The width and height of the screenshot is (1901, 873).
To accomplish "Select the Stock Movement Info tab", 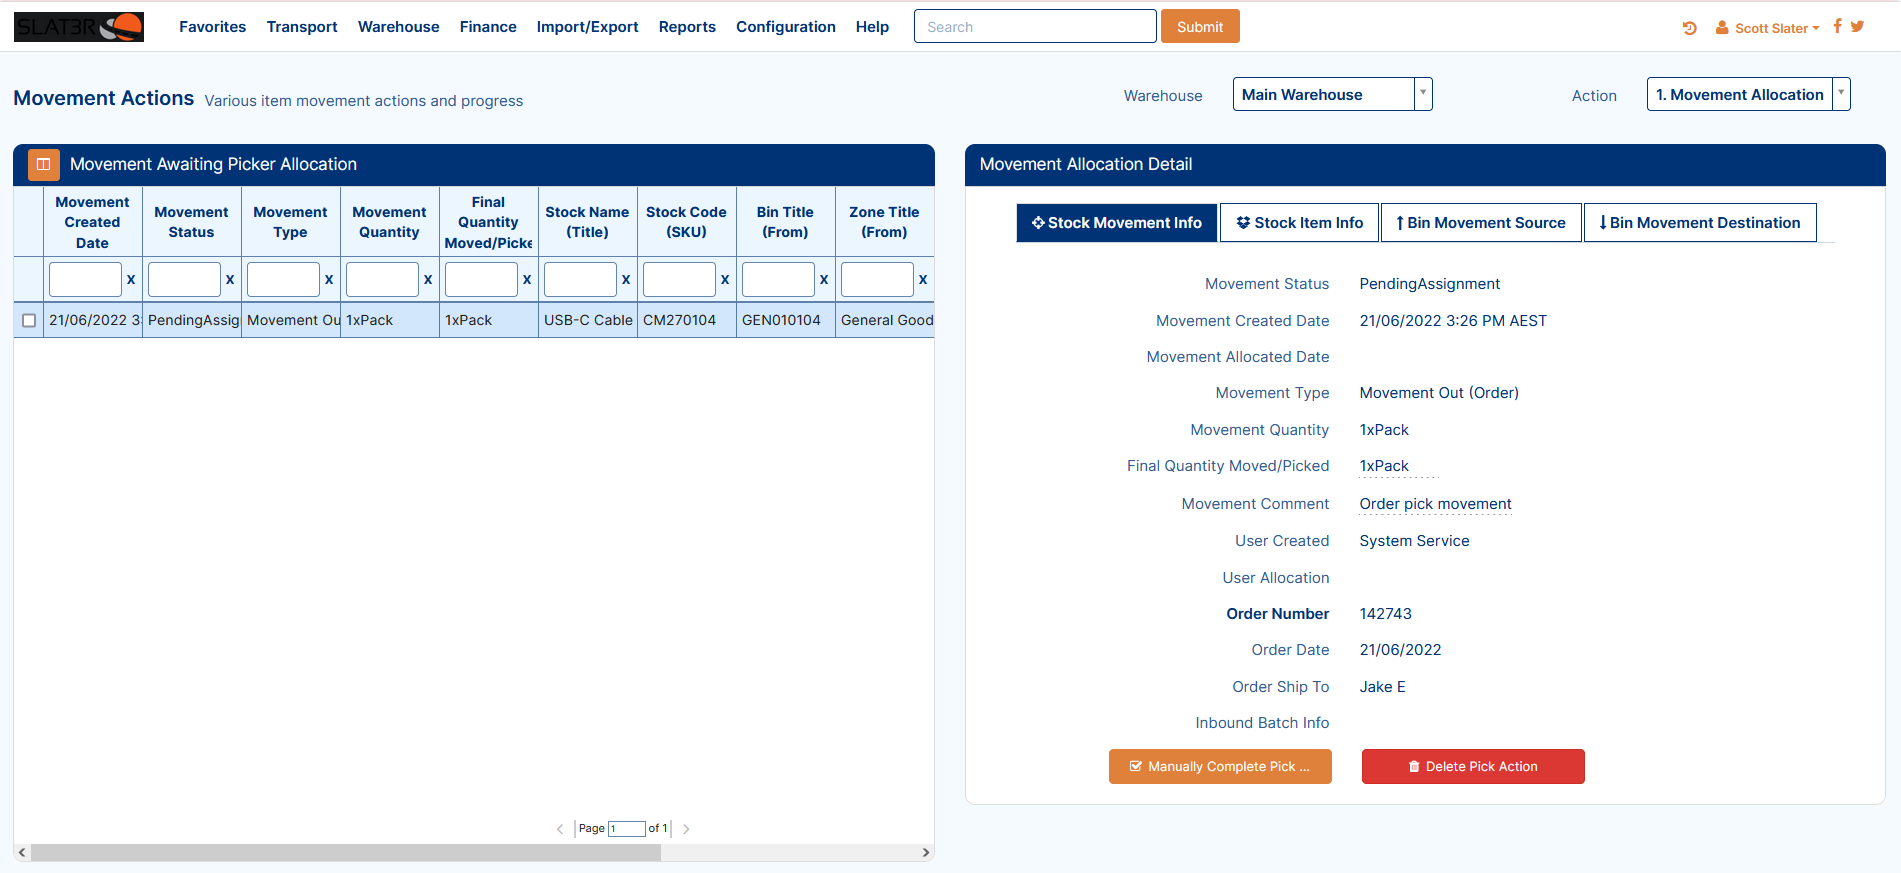I will [x=1117, y=223].
